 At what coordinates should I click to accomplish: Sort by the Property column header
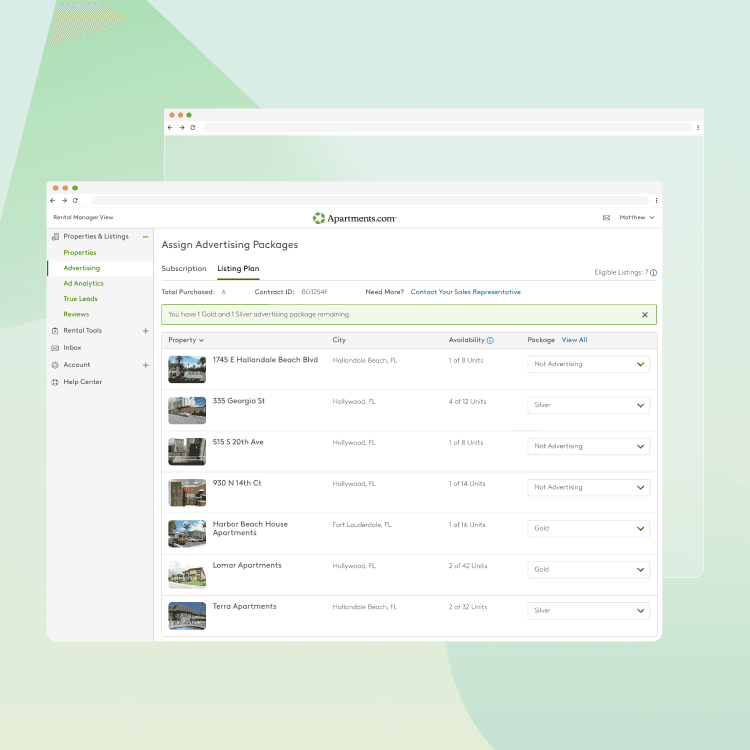pyautogui.click(x=186, y=340)
